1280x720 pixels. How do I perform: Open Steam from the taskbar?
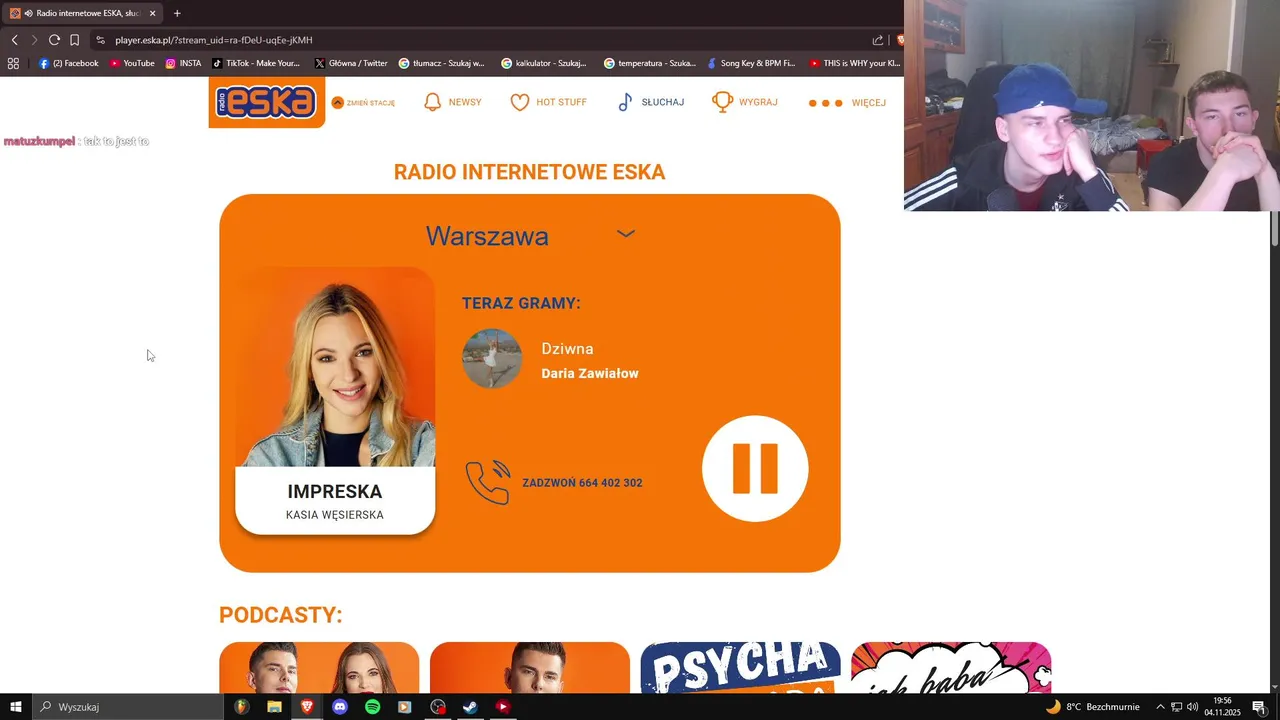point(470,707)
